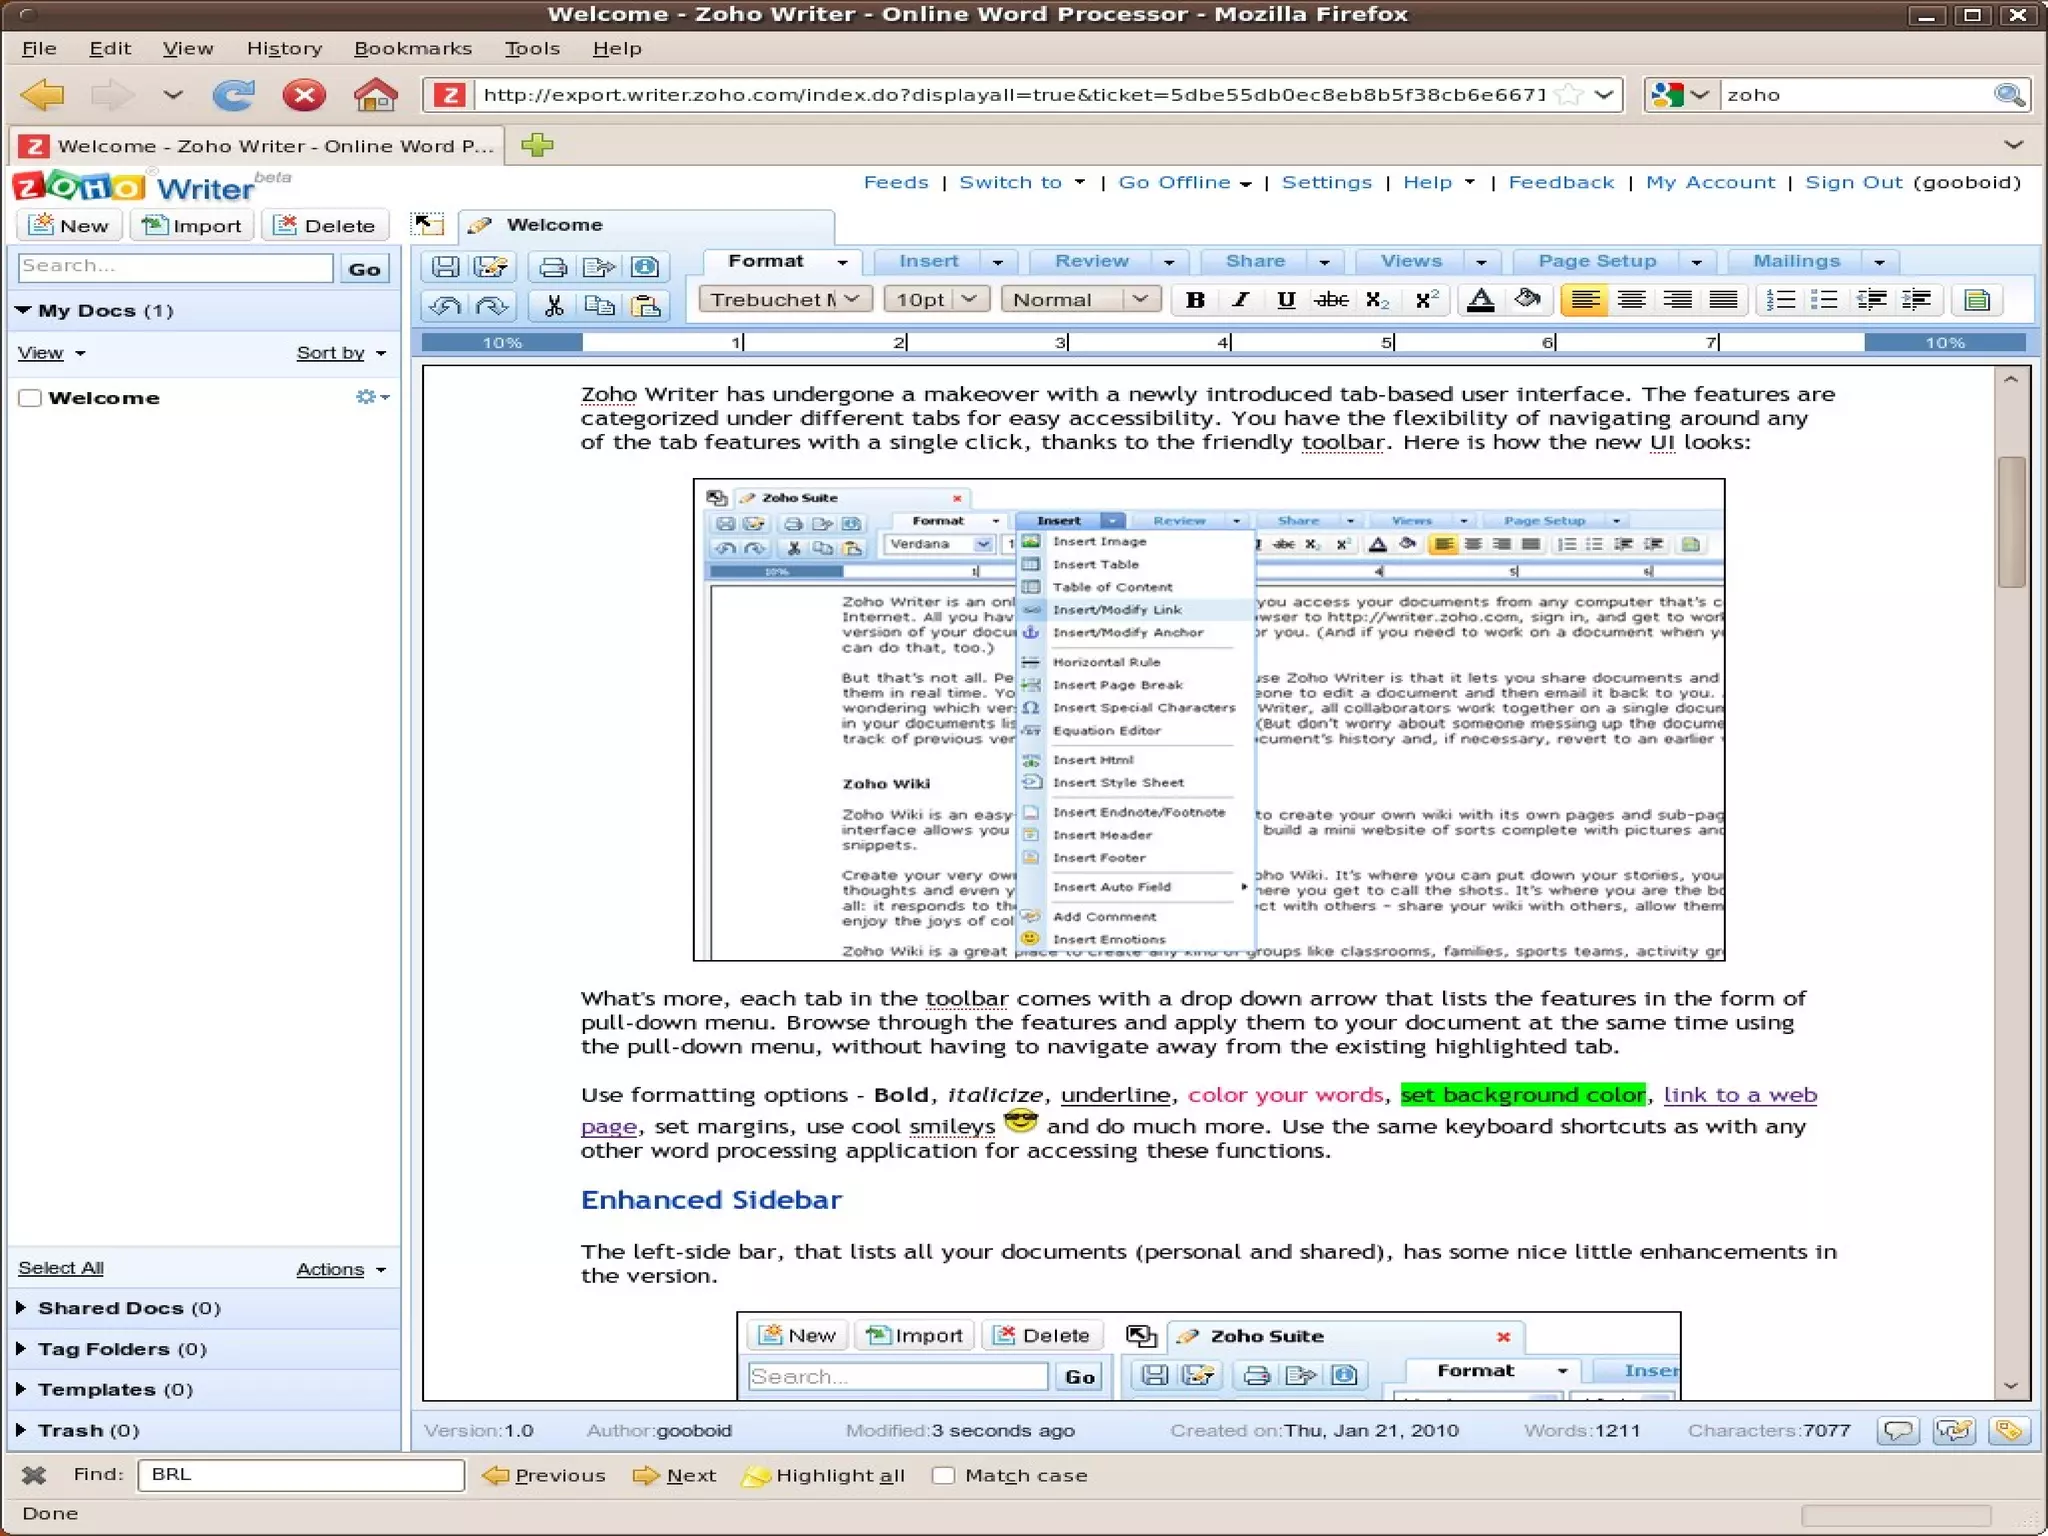Click the Feedback link
The height and width of the screenshot is (1536, 2048).
[x=1561, y=182]
